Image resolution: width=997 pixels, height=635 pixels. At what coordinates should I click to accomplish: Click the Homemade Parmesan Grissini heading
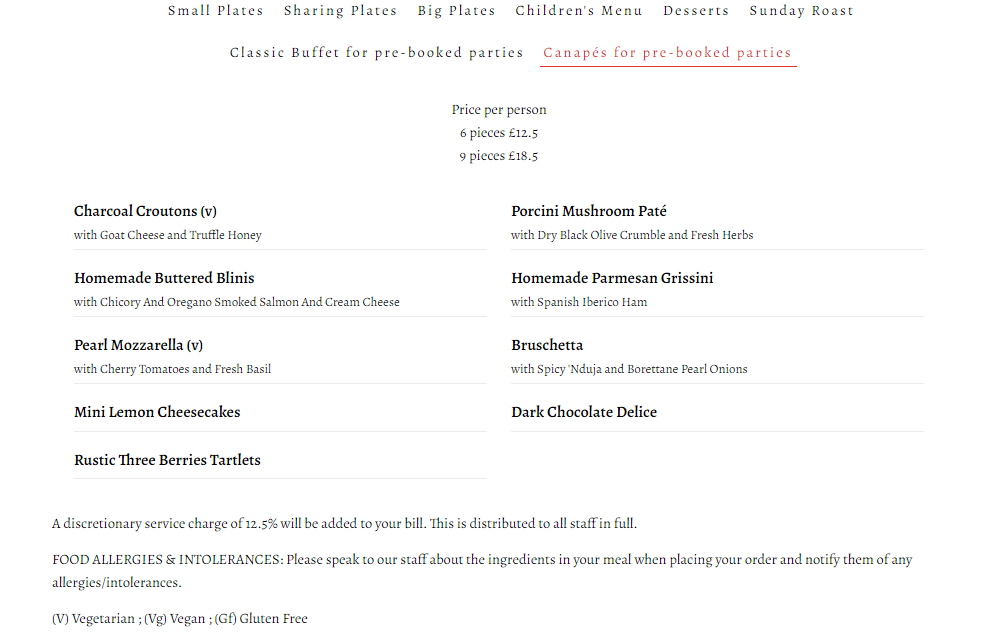coord(612,278)
